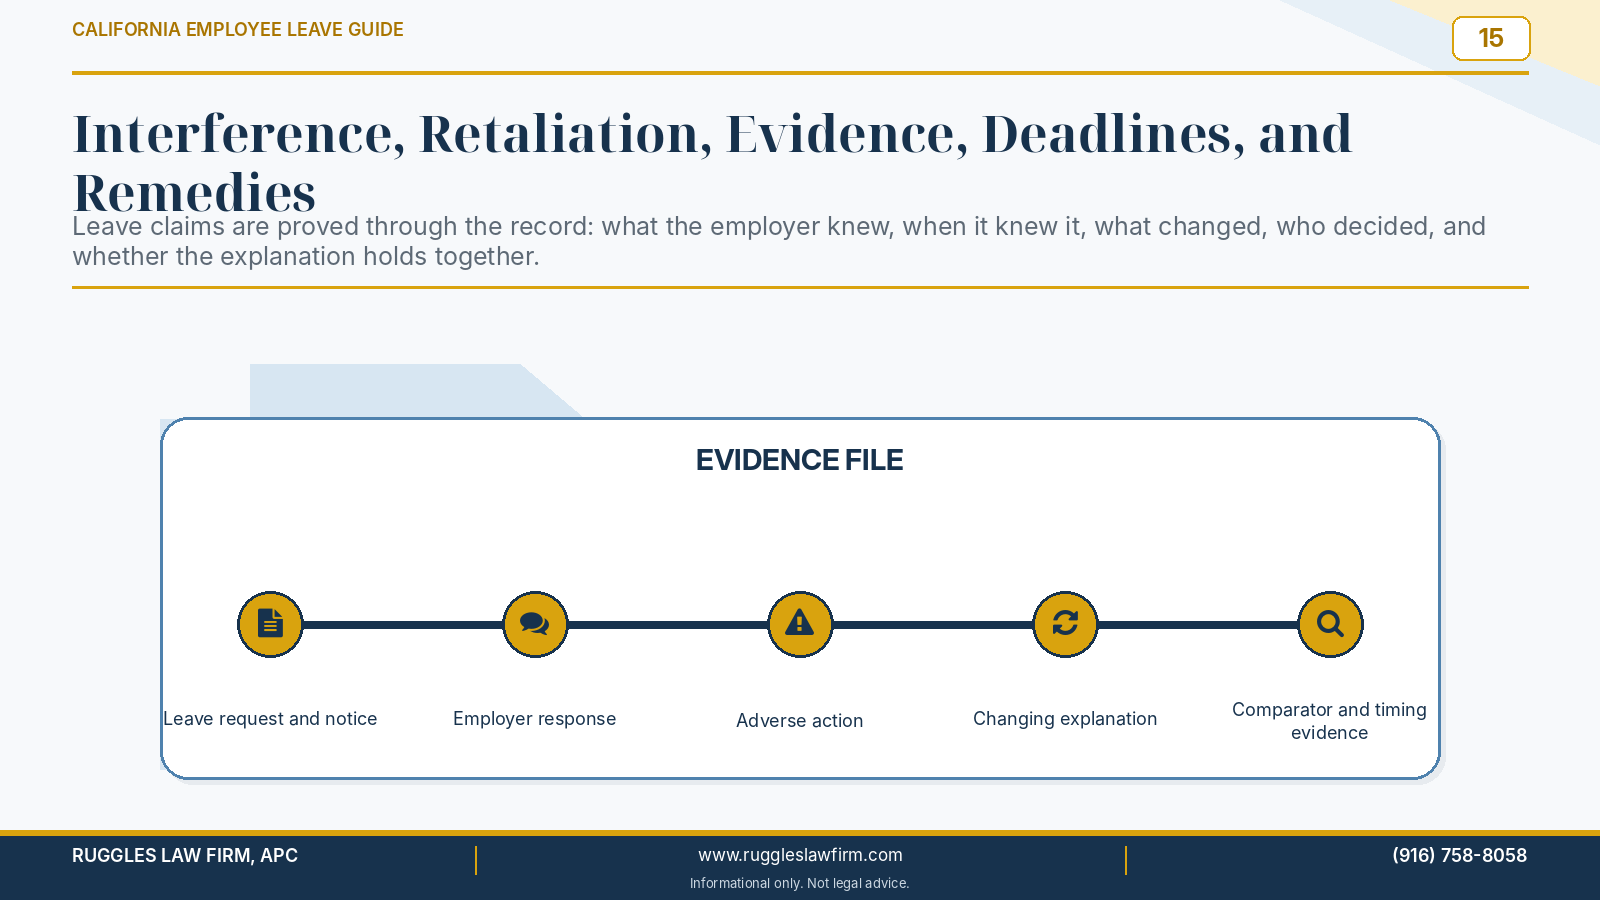
Task: Click the EVIDENCE FILE heading
Action: (x=800, y=460)
